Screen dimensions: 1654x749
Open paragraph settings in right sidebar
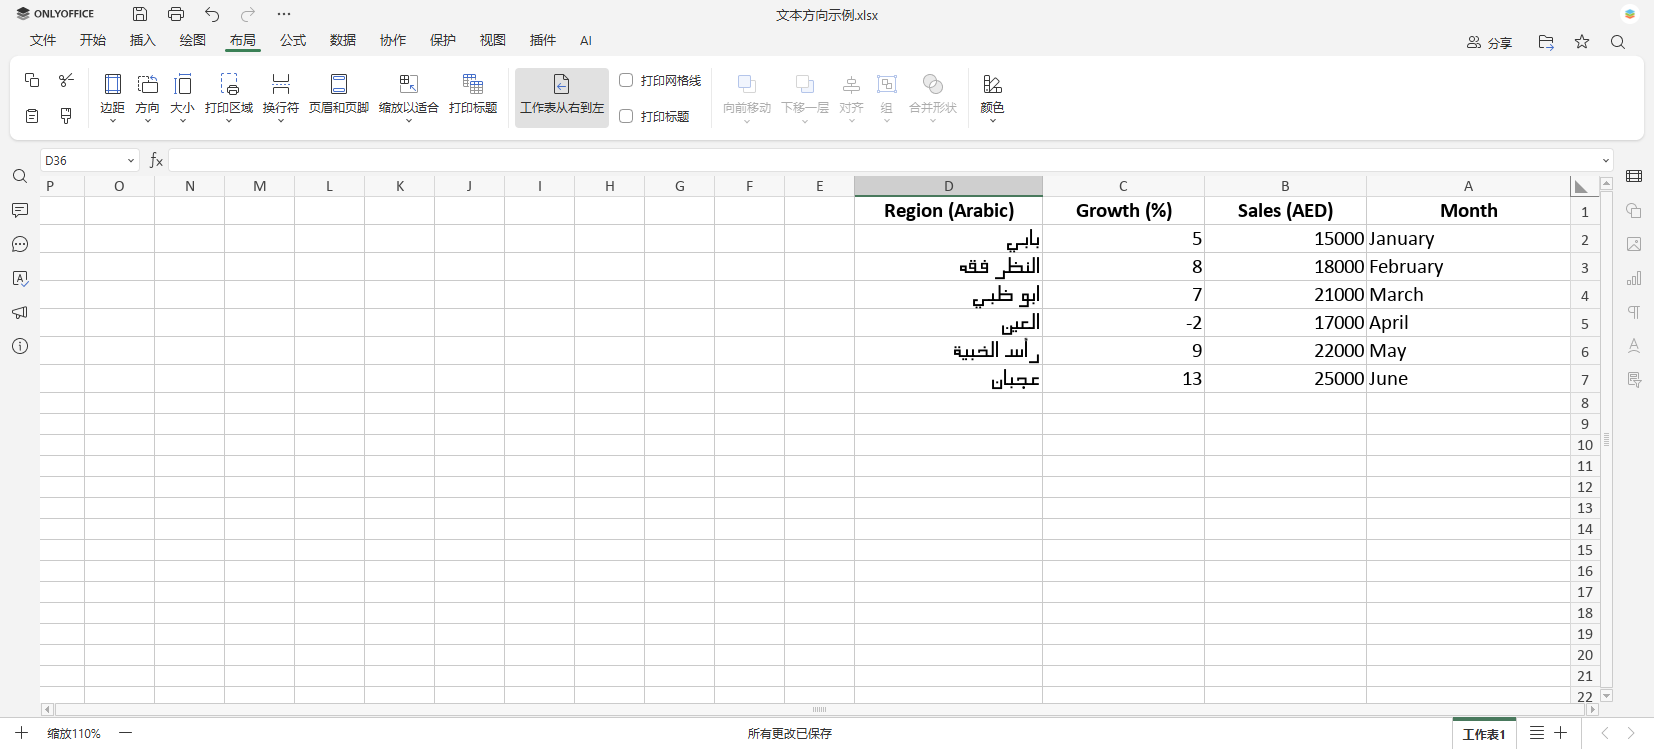pyautogui.click(x=1634, y=313)
